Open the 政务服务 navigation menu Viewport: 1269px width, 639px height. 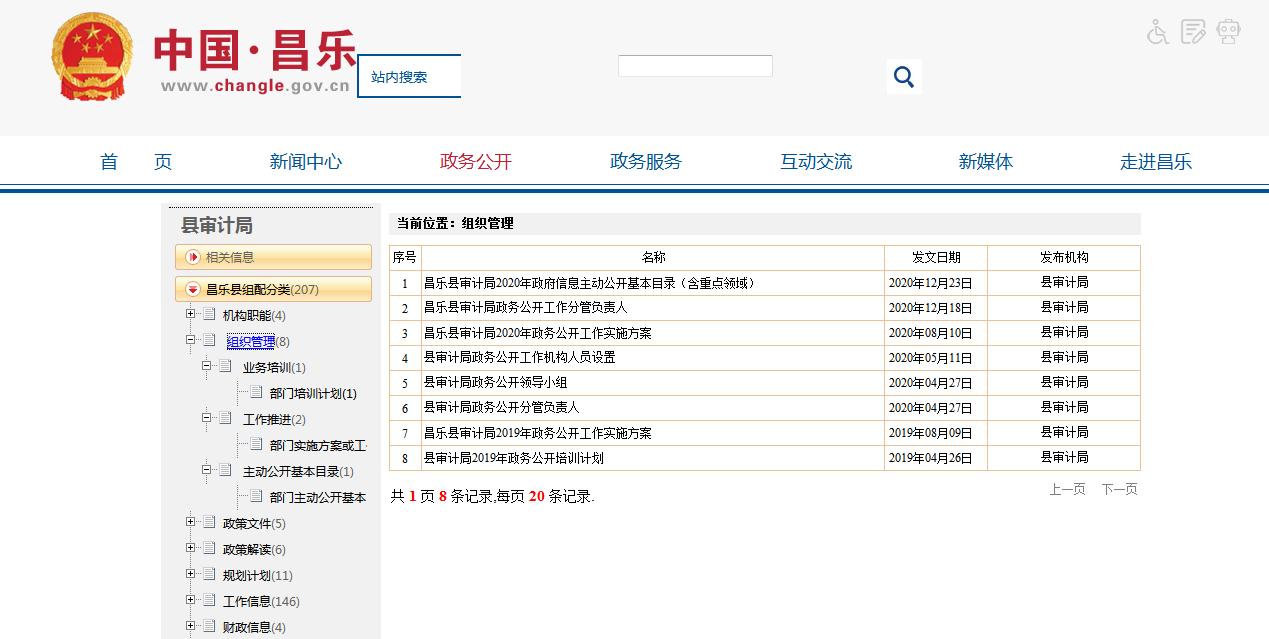point(645,162)
